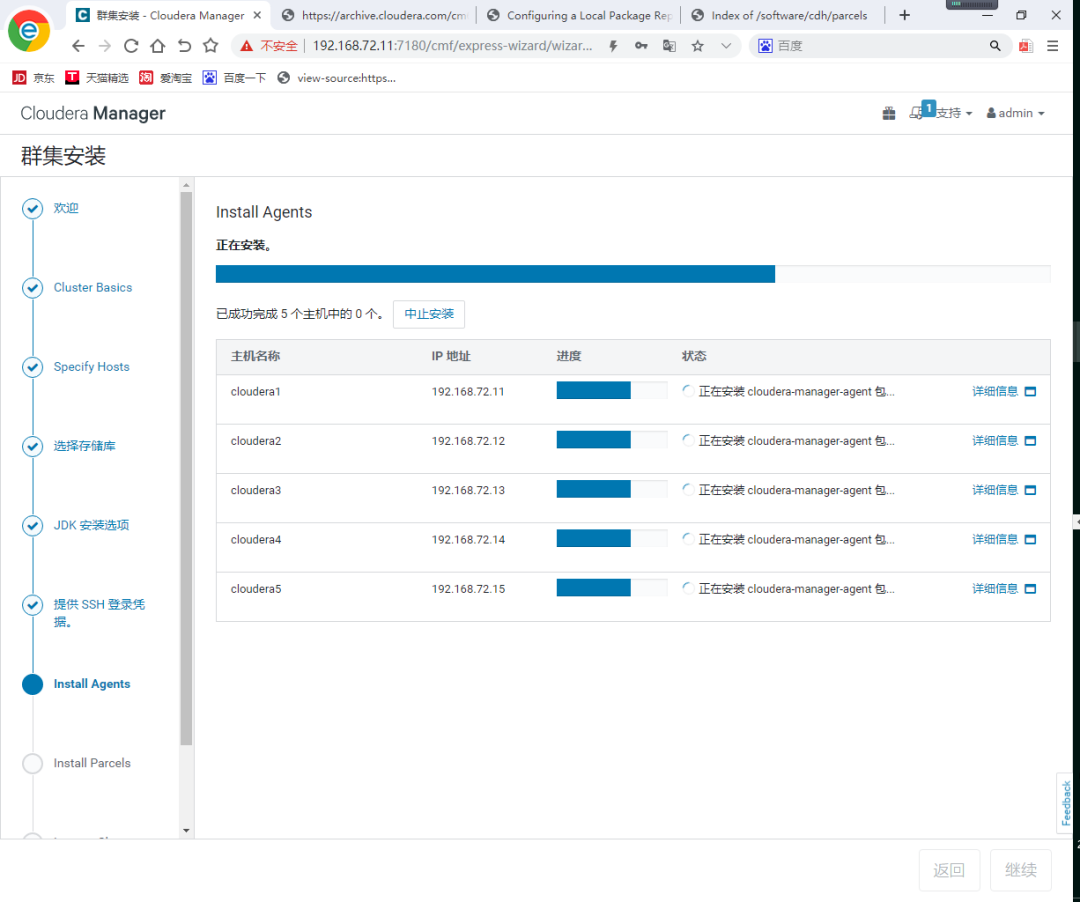Image resolution: width=1080 pixels, height=902 pixels.
Task: Click the sidebar scrollbar down arrow
Action: pos(186,831)
